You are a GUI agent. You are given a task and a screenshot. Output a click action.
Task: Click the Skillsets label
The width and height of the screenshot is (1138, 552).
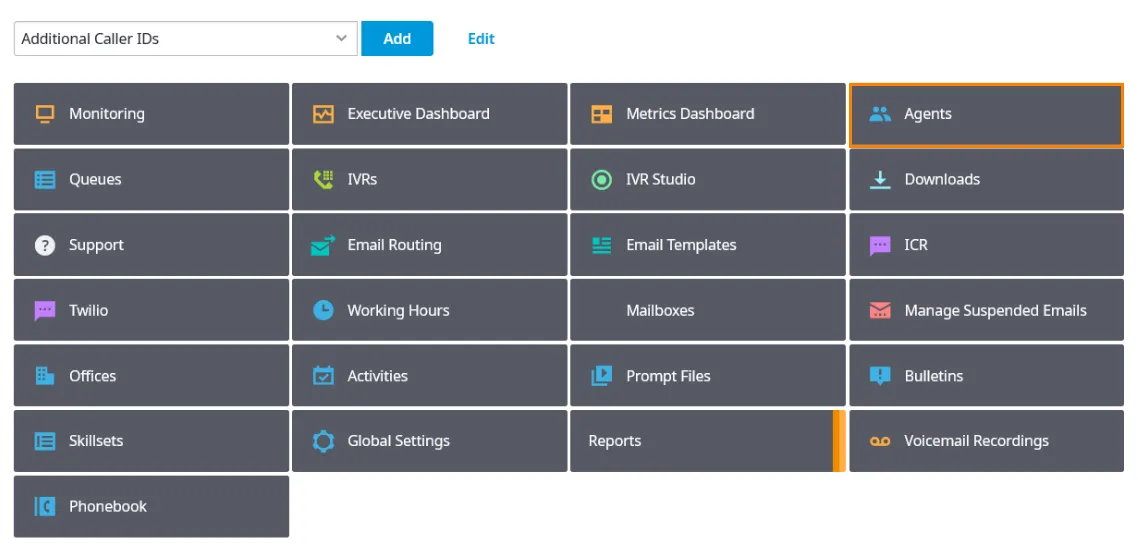click(x=96, y=441)
